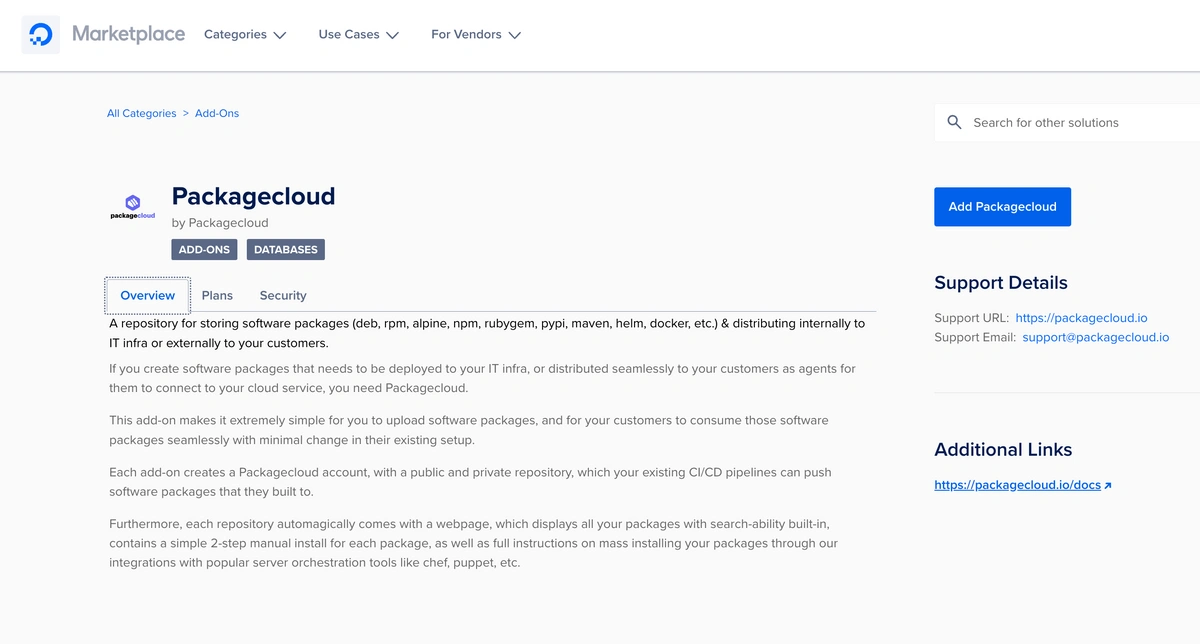This screenshot has height=644, width=1200.
Task: Click the 'Support URL:' label
Action: [x=971, y=318]
